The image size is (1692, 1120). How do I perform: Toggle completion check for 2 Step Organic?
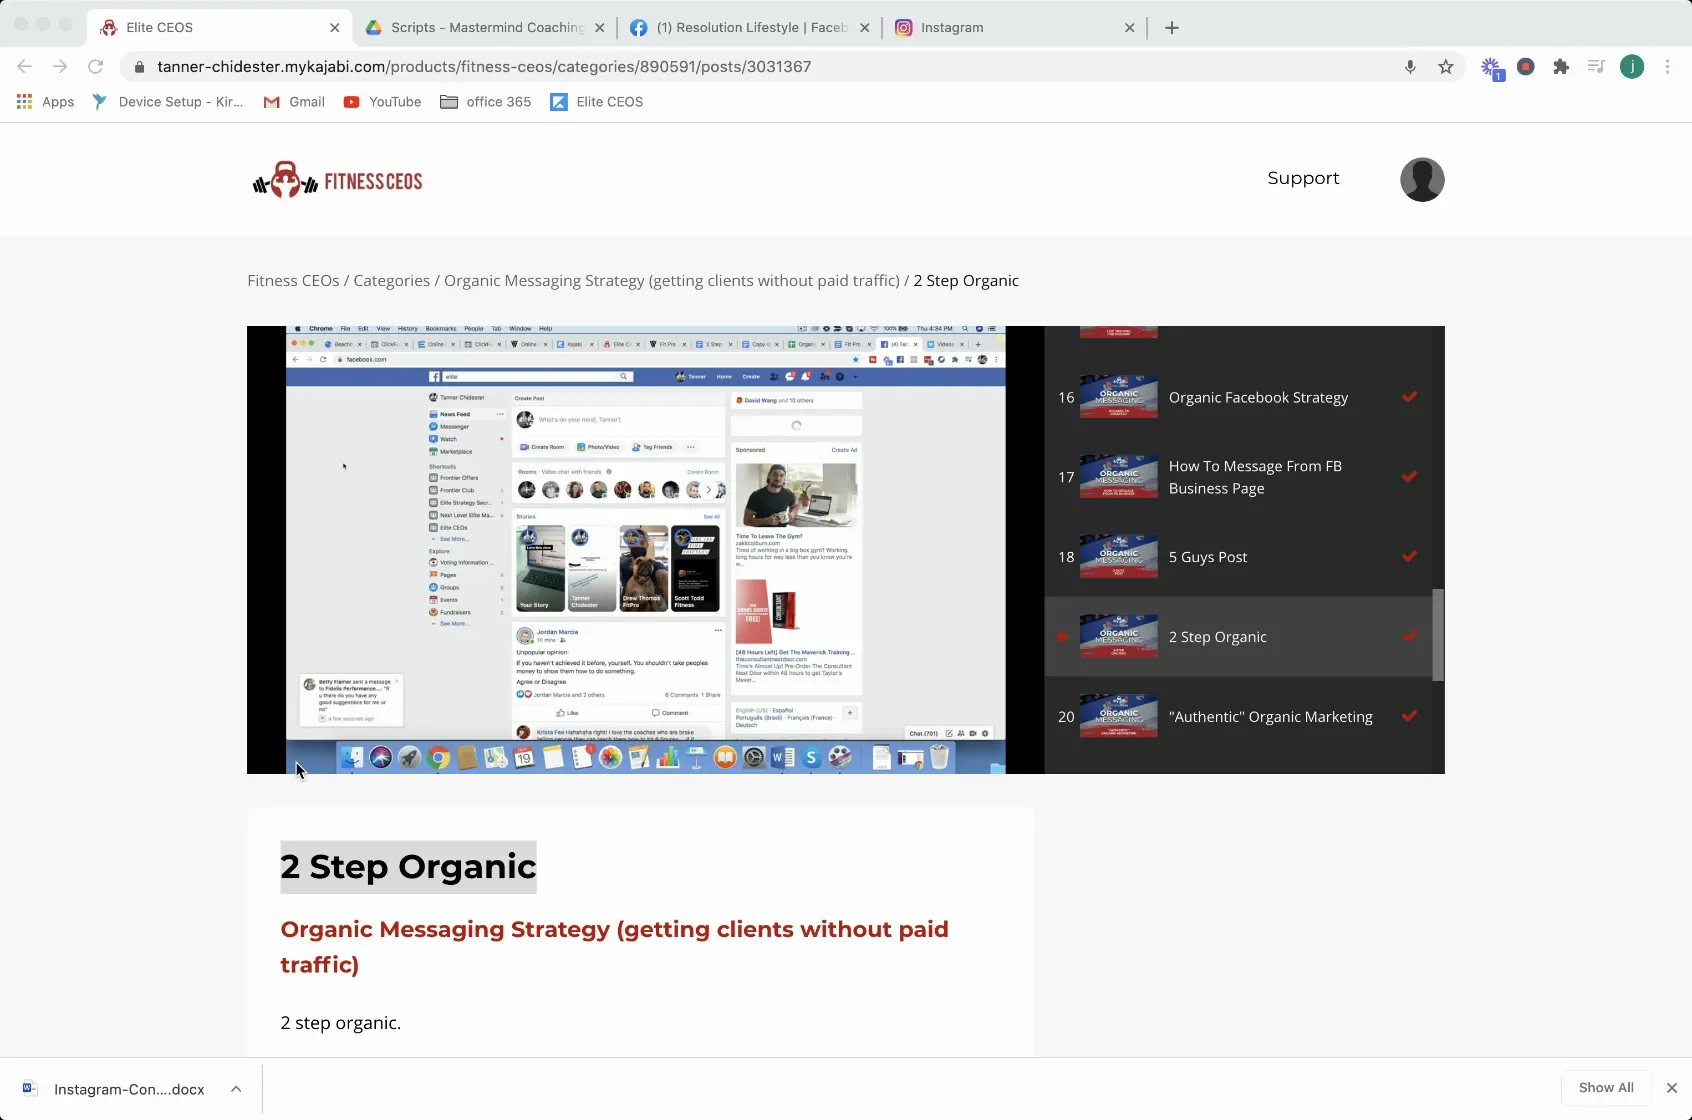point(1409,637)
